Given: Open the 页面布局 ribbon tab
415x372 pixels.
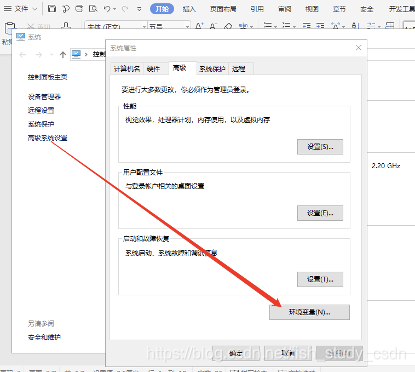Looking at the screenshot, I should click(x=223, y=9).
